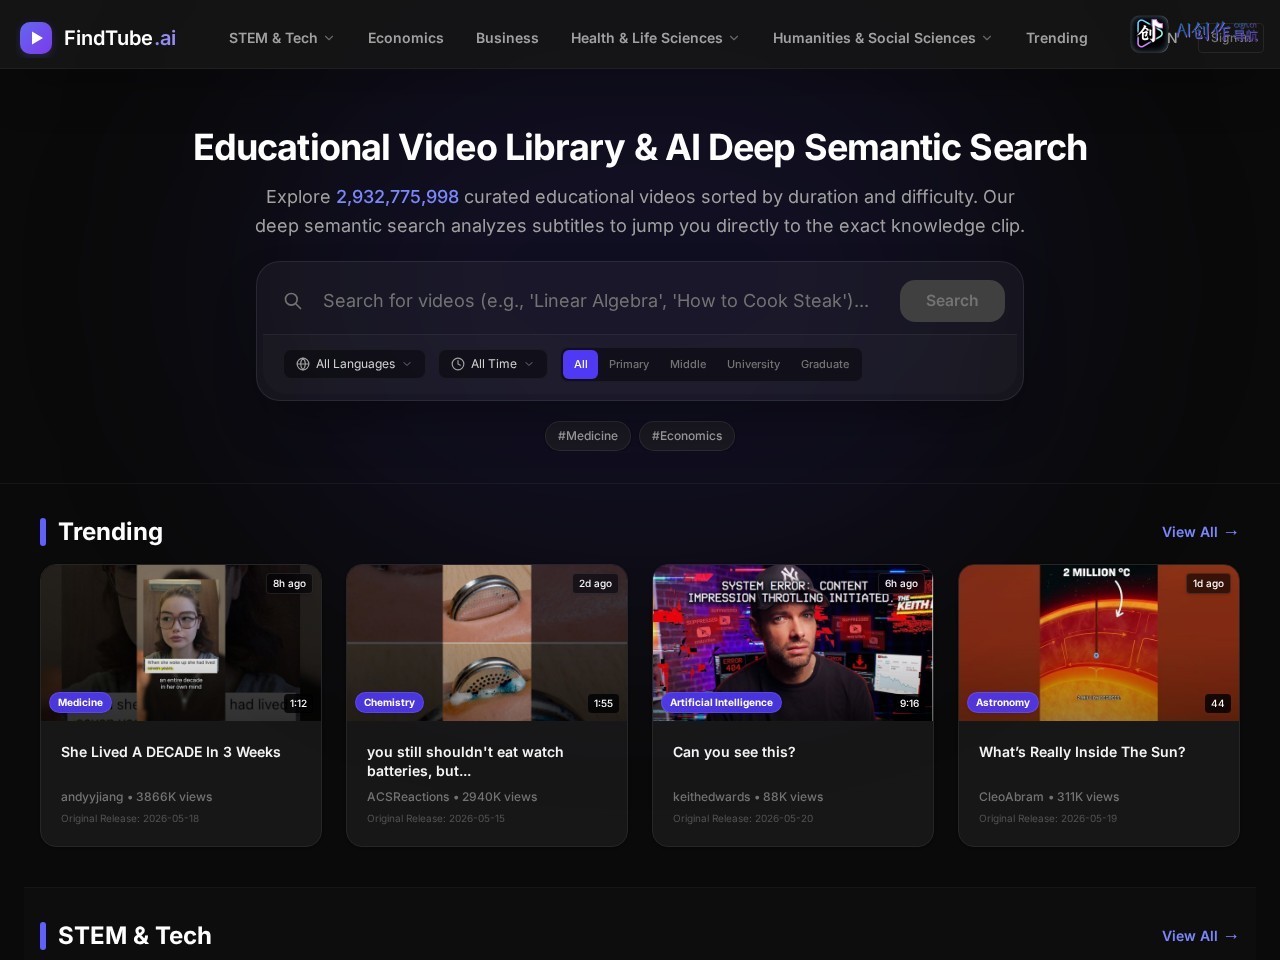Click the Search button
The image size is (1280, 960).
point(952,301)
